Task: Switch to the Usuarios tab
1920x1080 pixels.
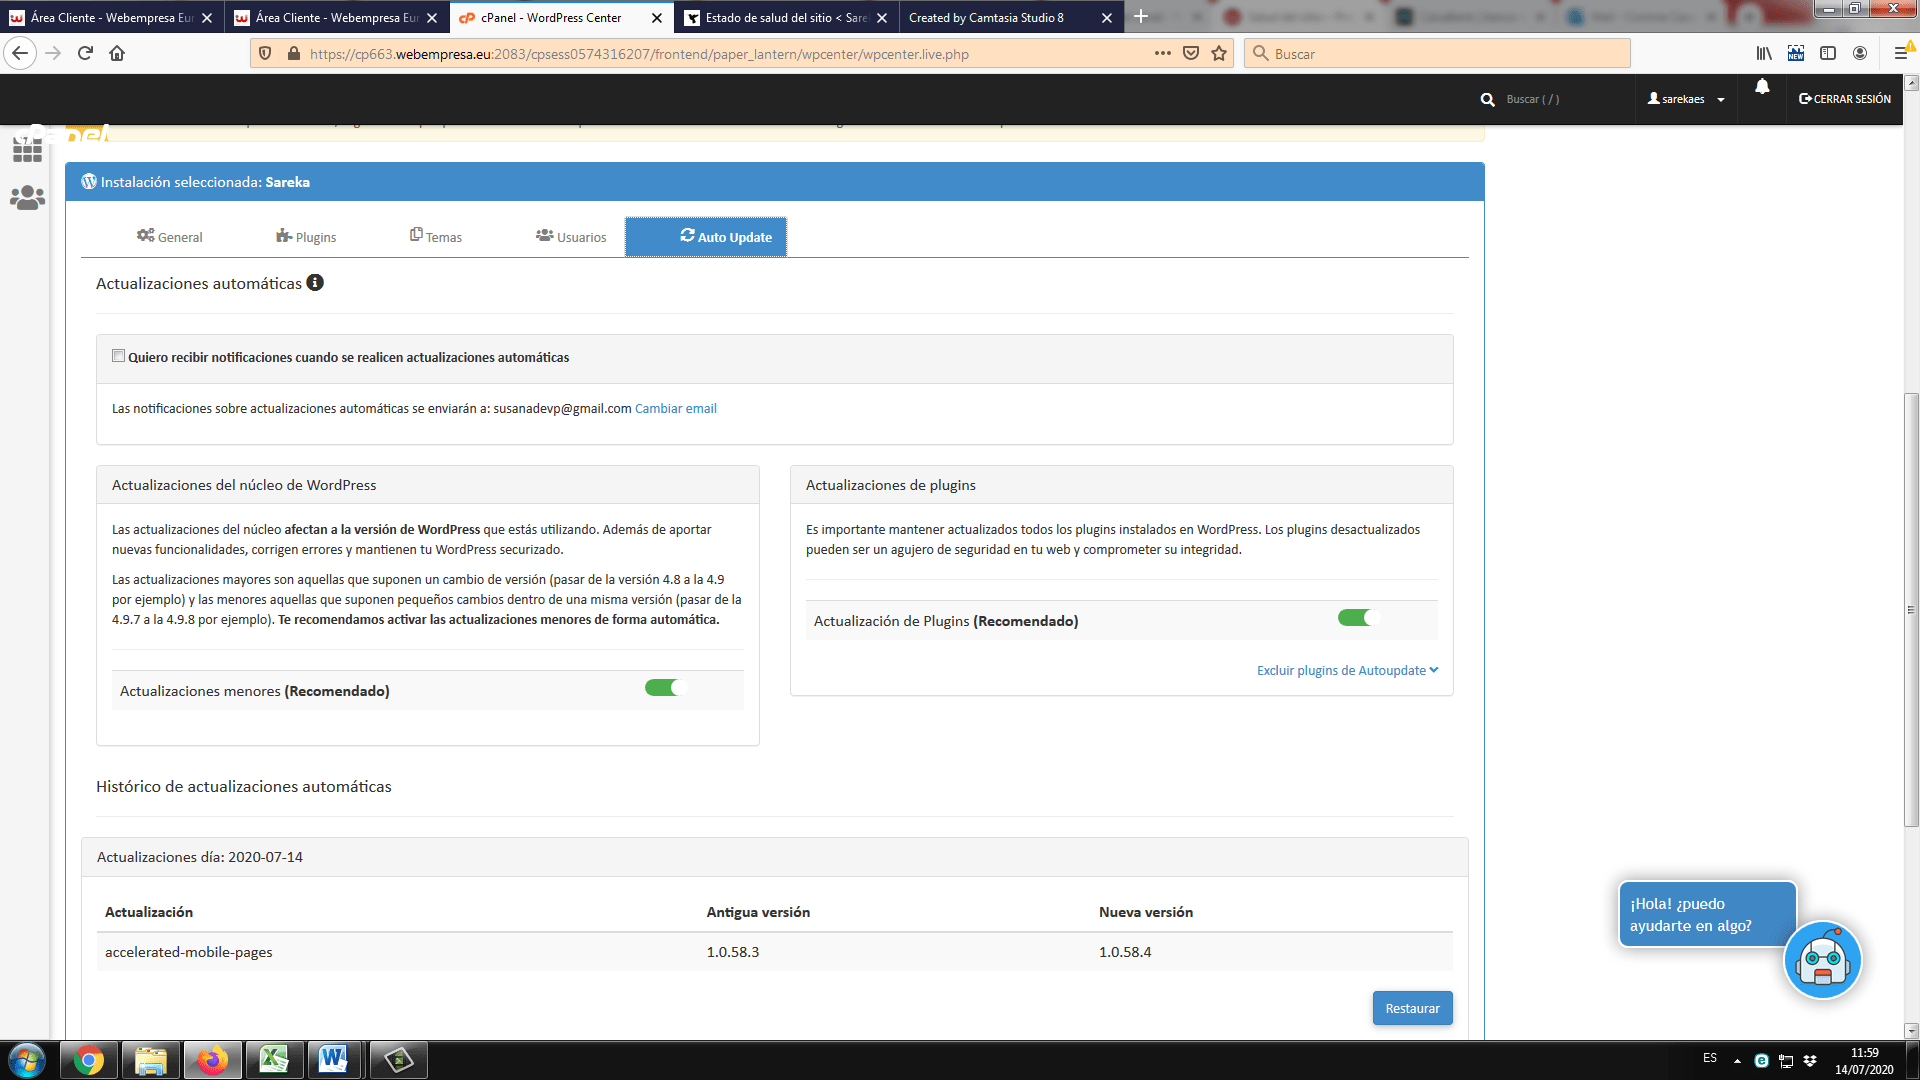Action: pos(571,237)
